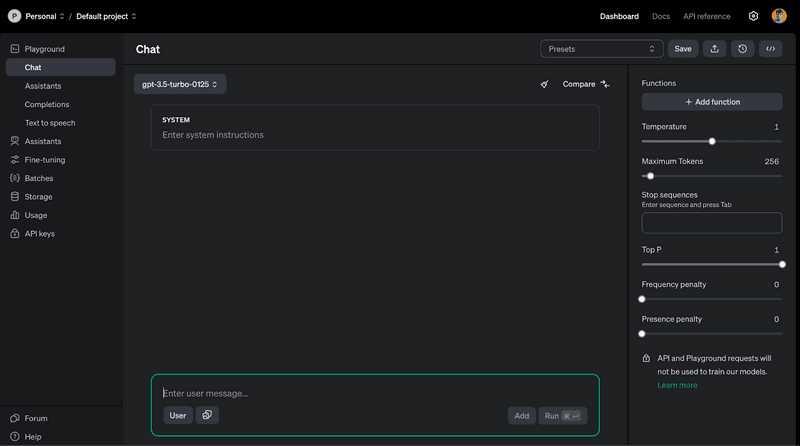The image size is (800, 446).
Task: Open the Default project switcher
Action: (x=106, y=16)
